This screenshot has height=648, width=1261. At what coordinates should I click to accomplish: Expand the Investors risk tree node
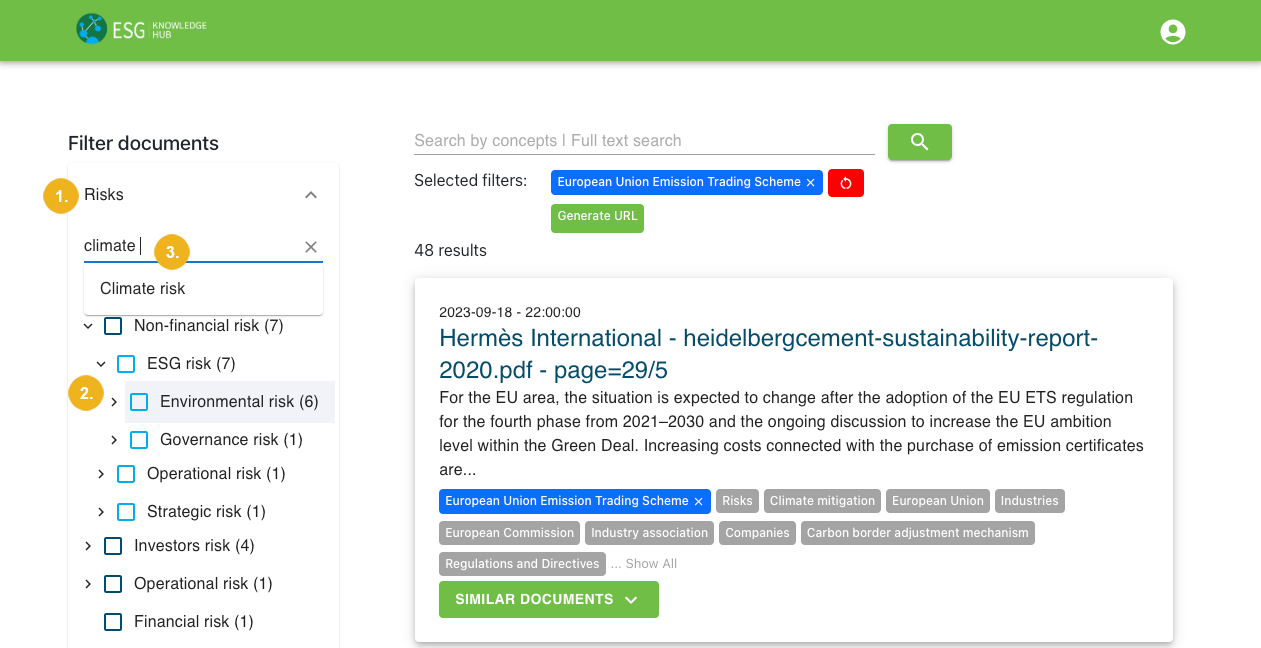pyautogui.click(x=88, y=546)
